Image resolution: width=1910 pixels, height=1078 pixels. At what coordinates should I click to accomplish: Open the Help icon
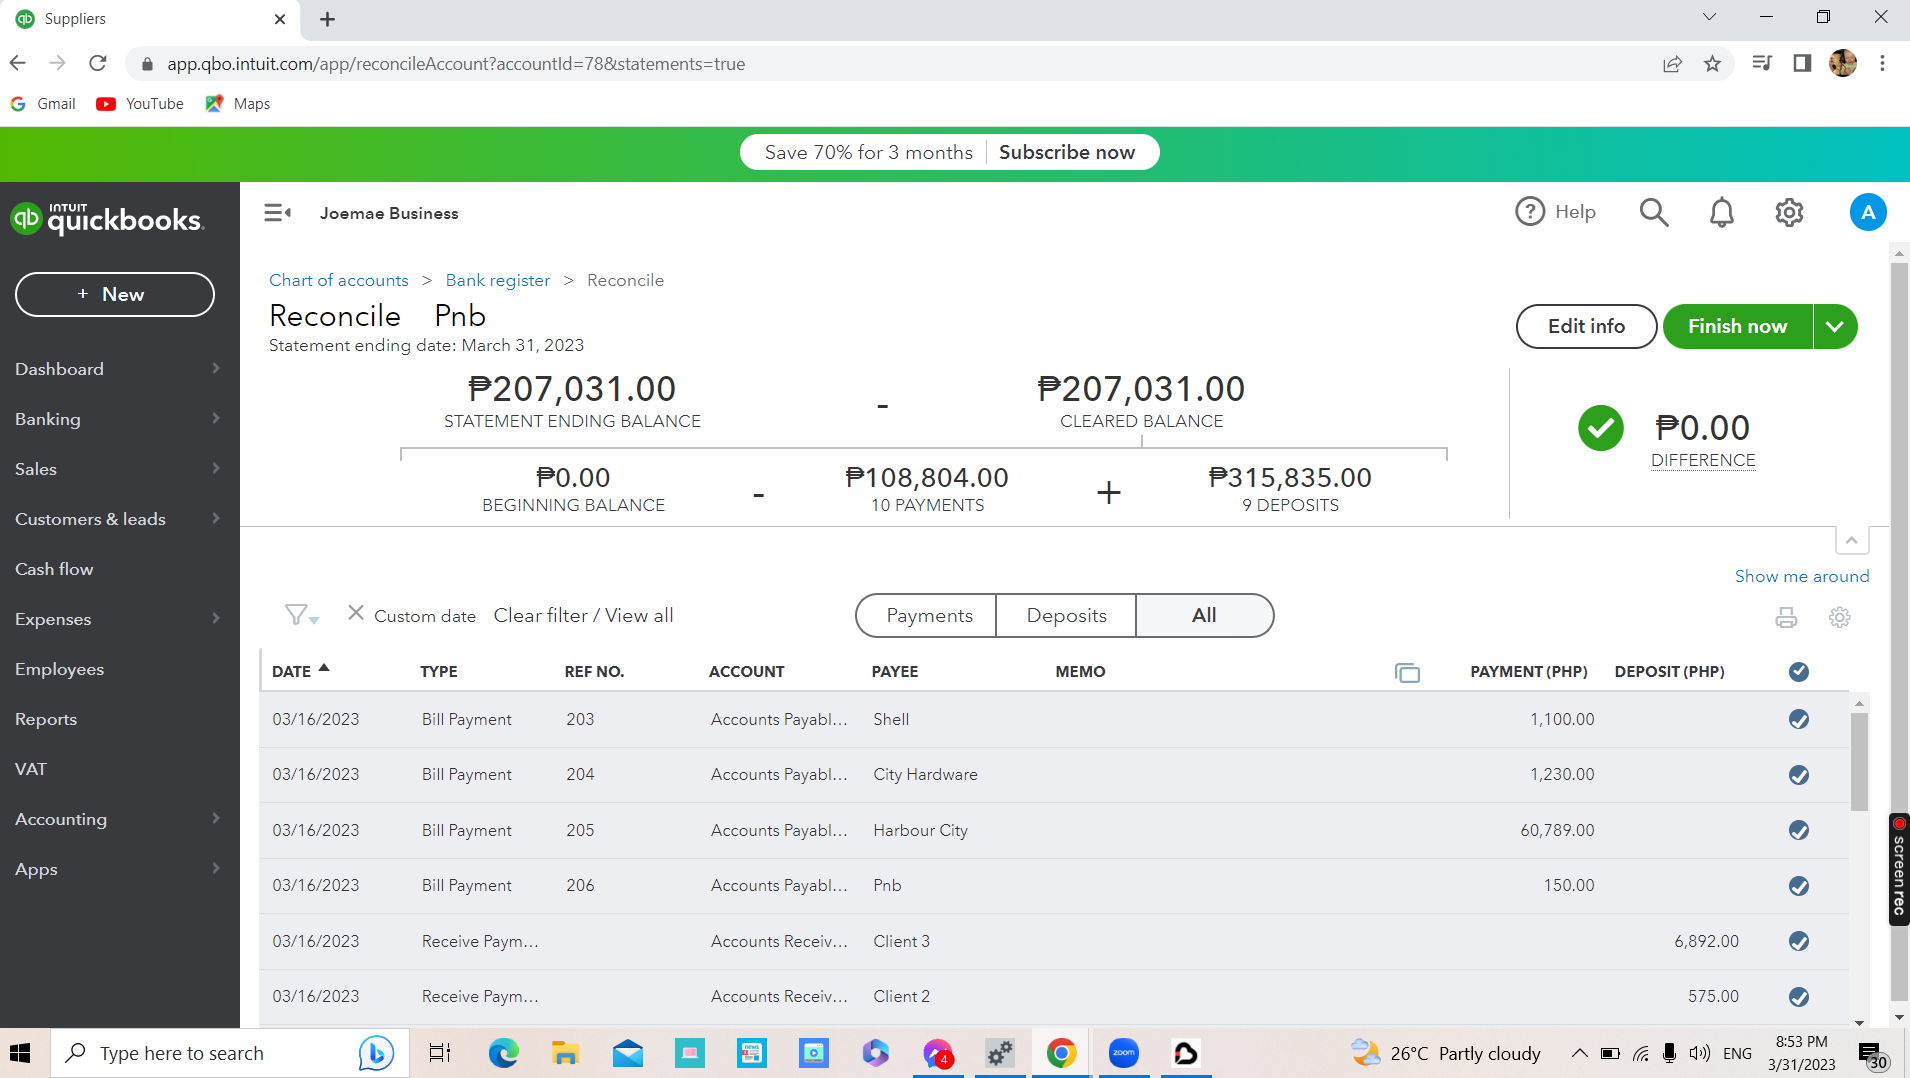pos(1530,212)
